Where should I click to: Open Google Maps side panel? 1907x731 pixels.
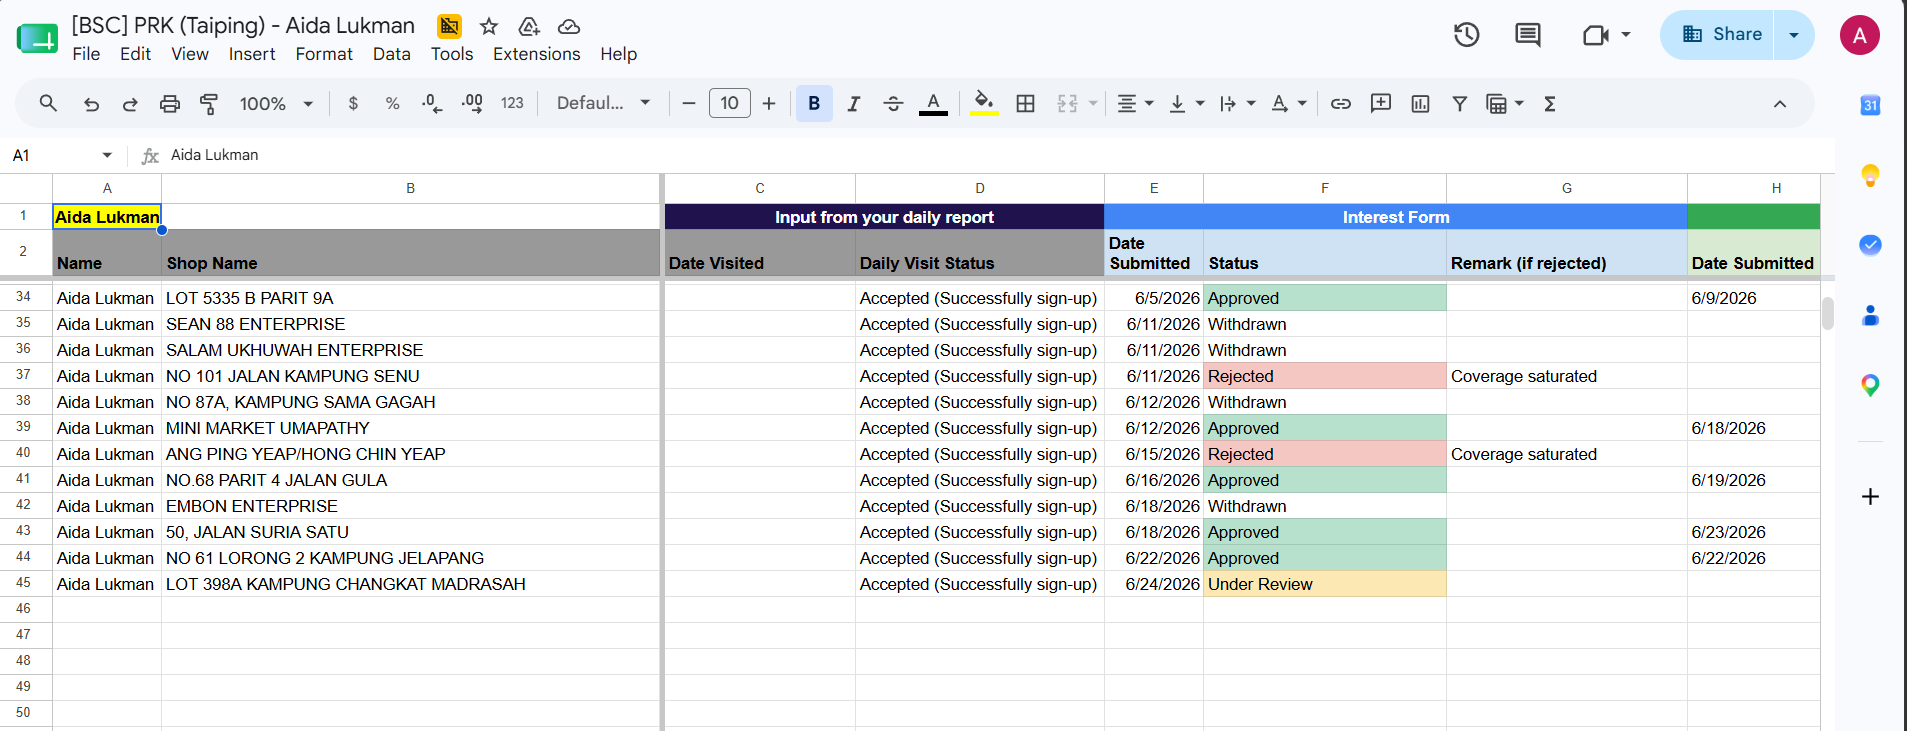(x=1870, y=385)
